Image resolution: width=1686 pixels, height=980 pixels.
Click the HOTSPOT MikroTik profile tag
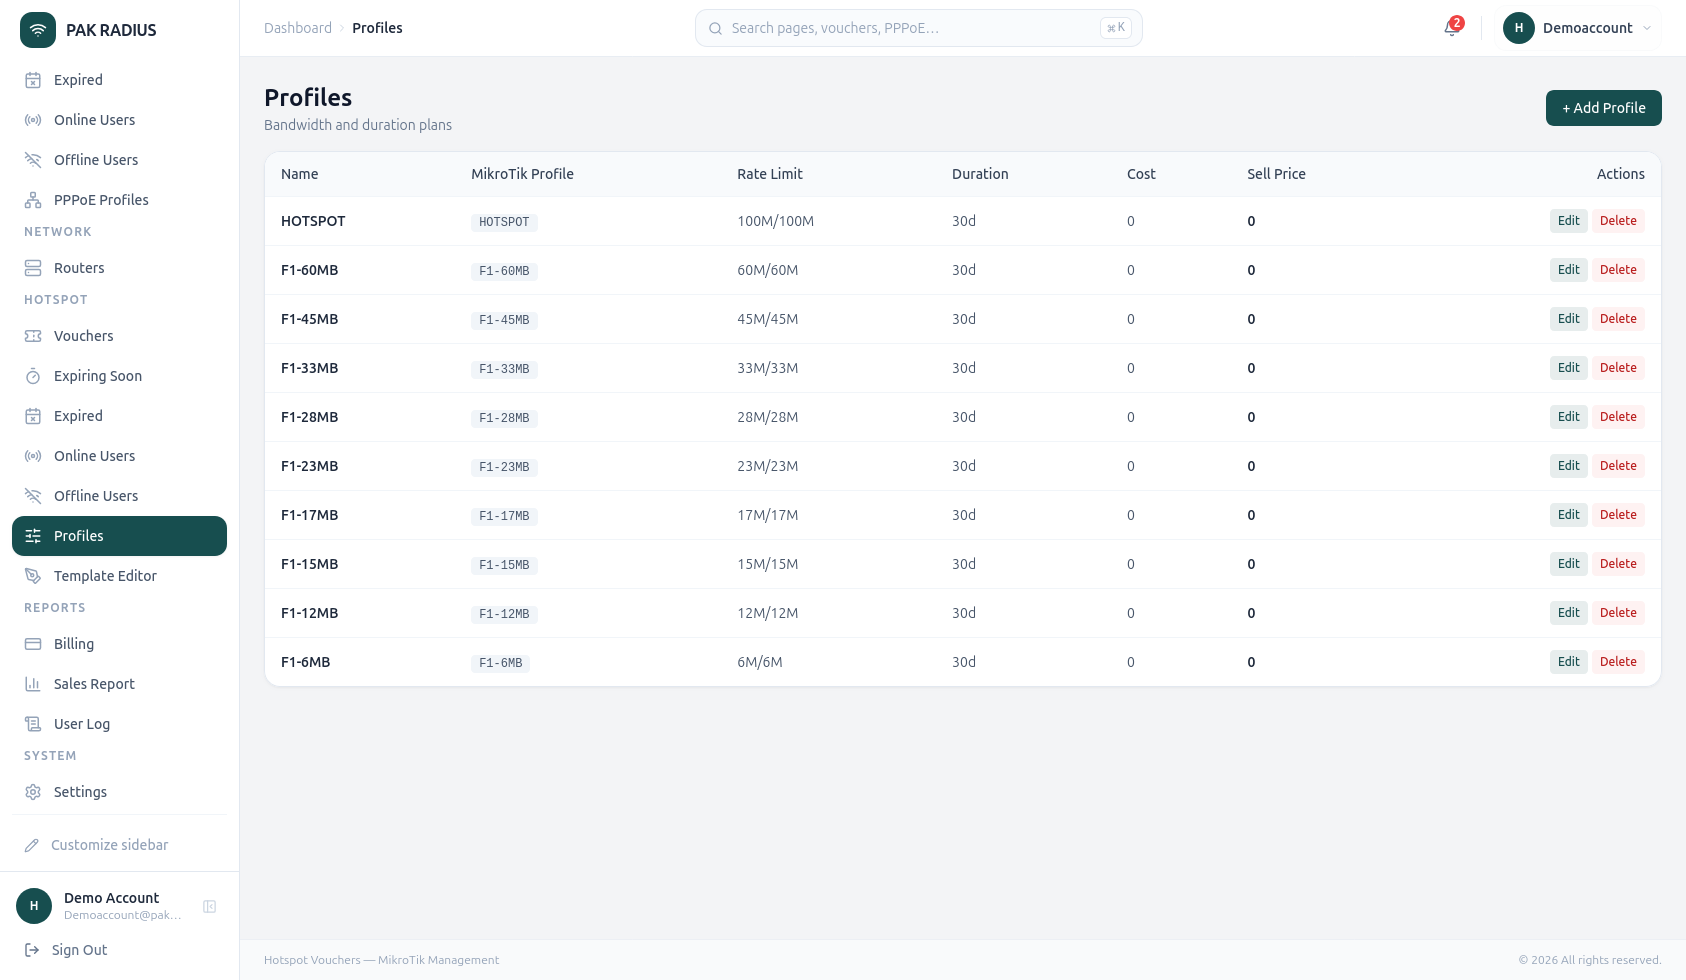tap(504, 222)
